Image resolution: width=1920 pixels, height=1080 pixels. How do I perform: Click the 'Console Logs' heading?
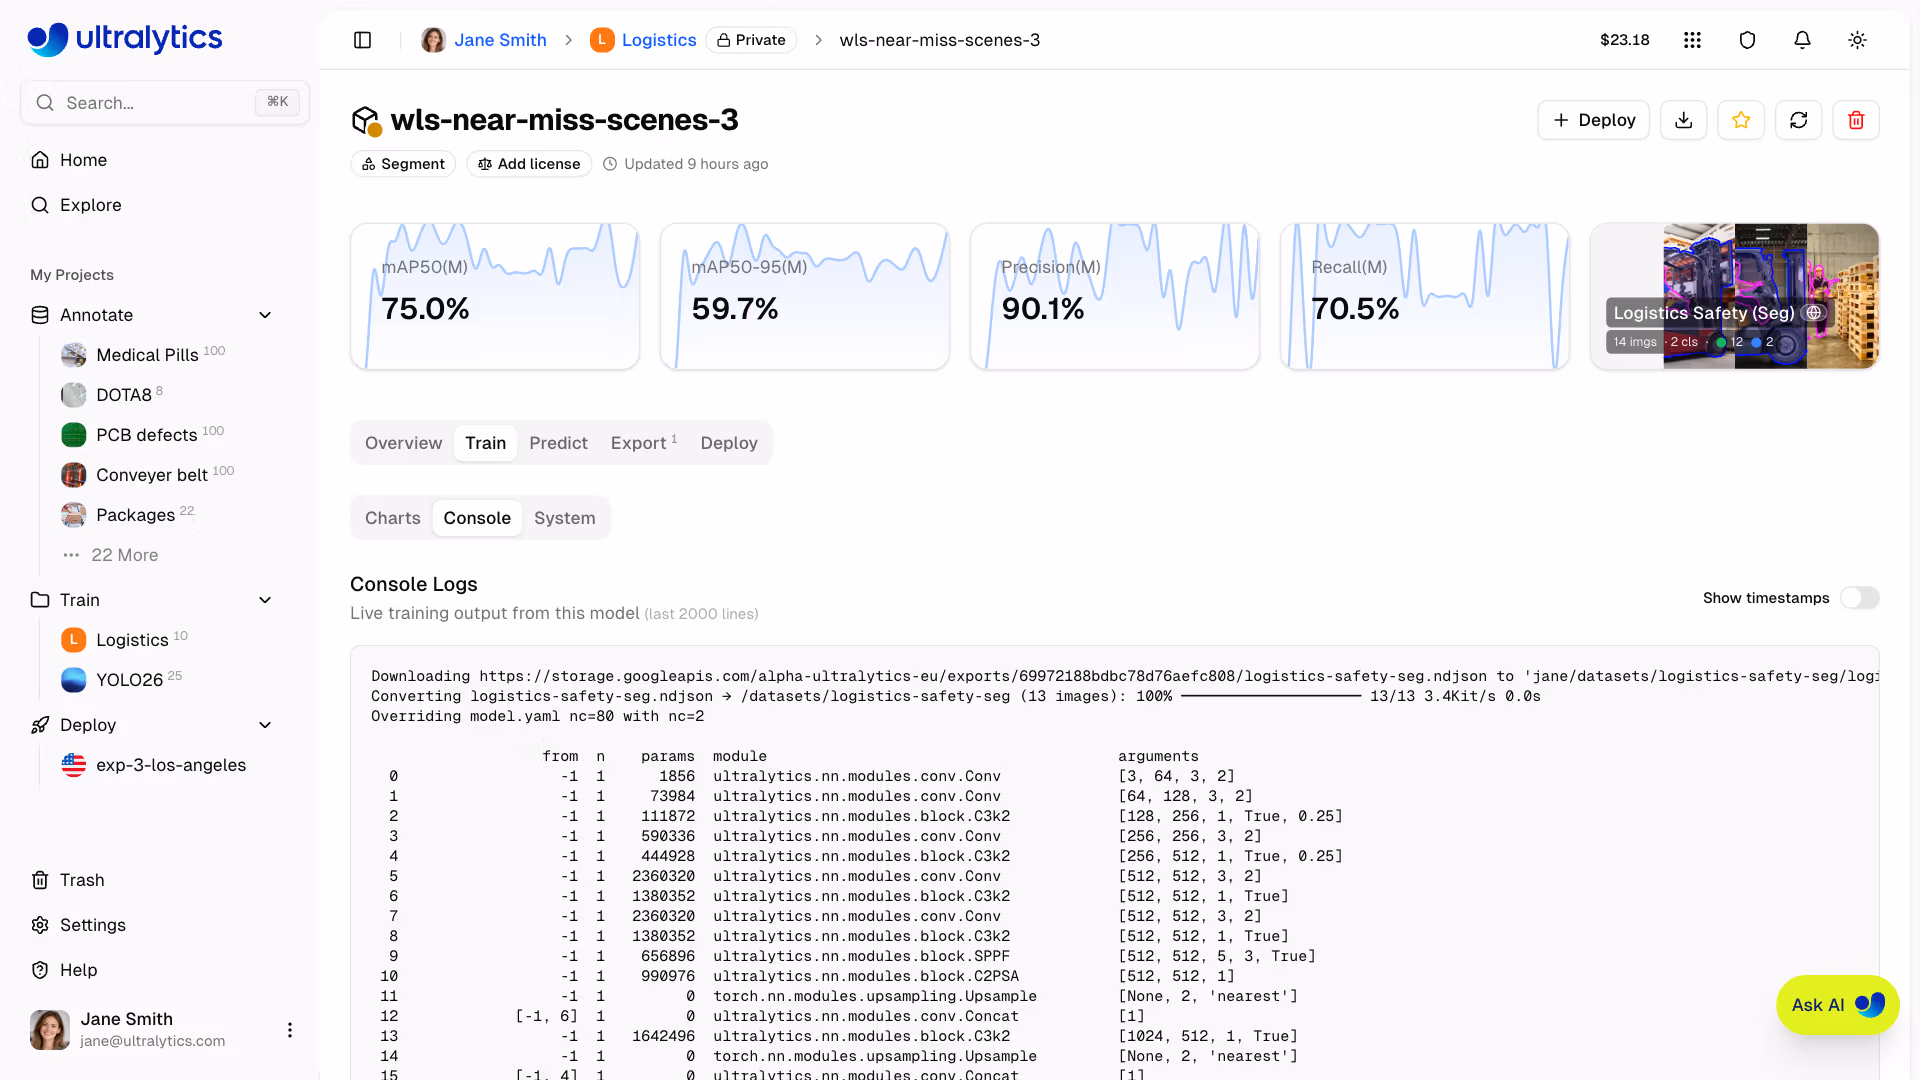click(414, 584)
